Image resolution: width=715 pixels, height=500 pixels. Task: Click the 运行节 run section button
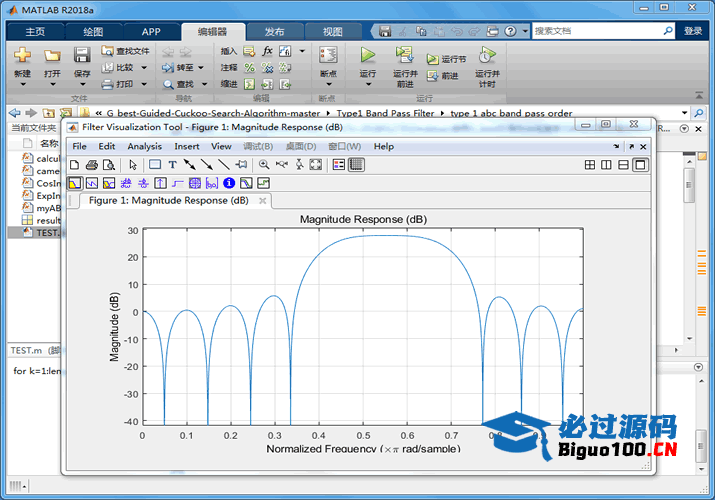pyautogui.click(x=446, y=59)
